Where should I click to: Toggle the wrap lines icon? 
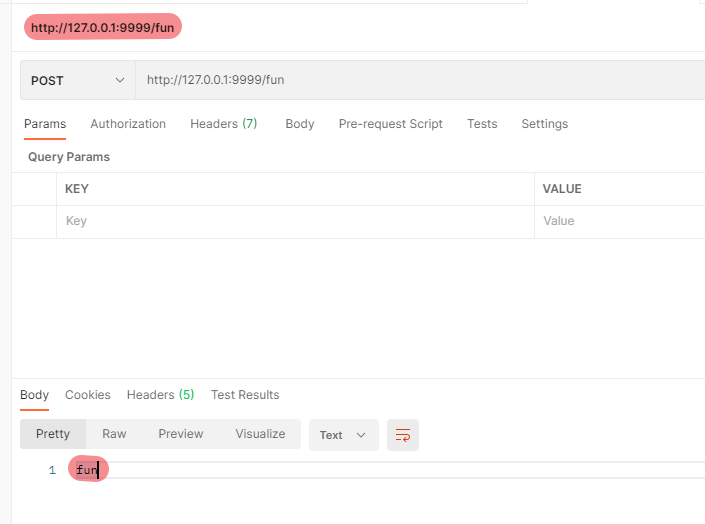coord(403,435)
